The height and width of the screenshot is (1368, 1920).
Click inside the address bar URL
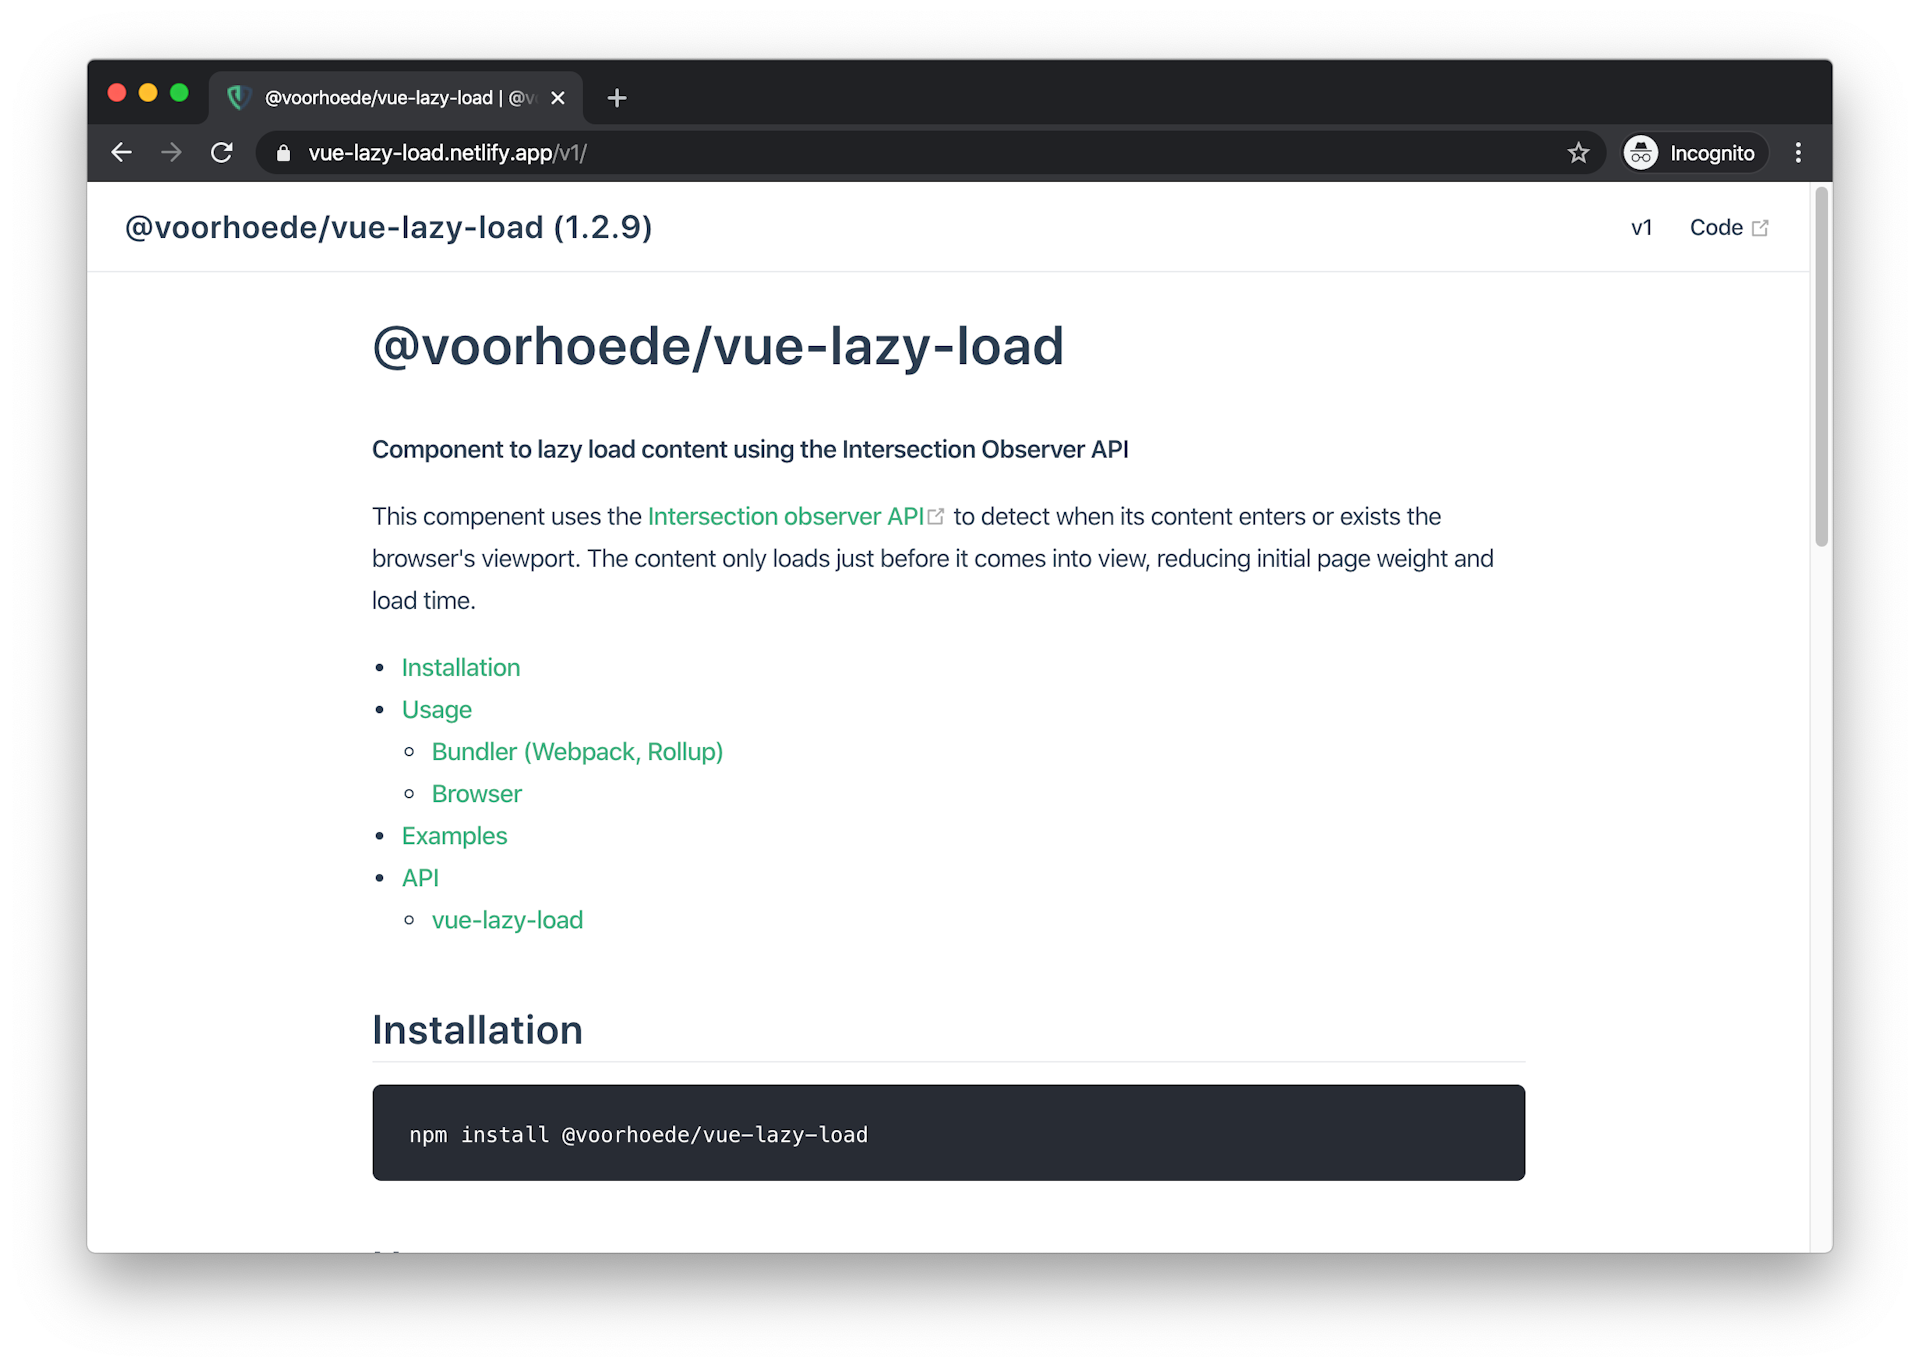tap(447, 152)
